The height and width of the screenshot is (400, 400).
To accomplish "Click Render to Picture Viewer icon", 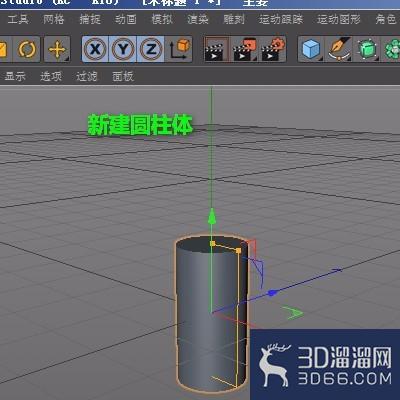I will [244, 49].
